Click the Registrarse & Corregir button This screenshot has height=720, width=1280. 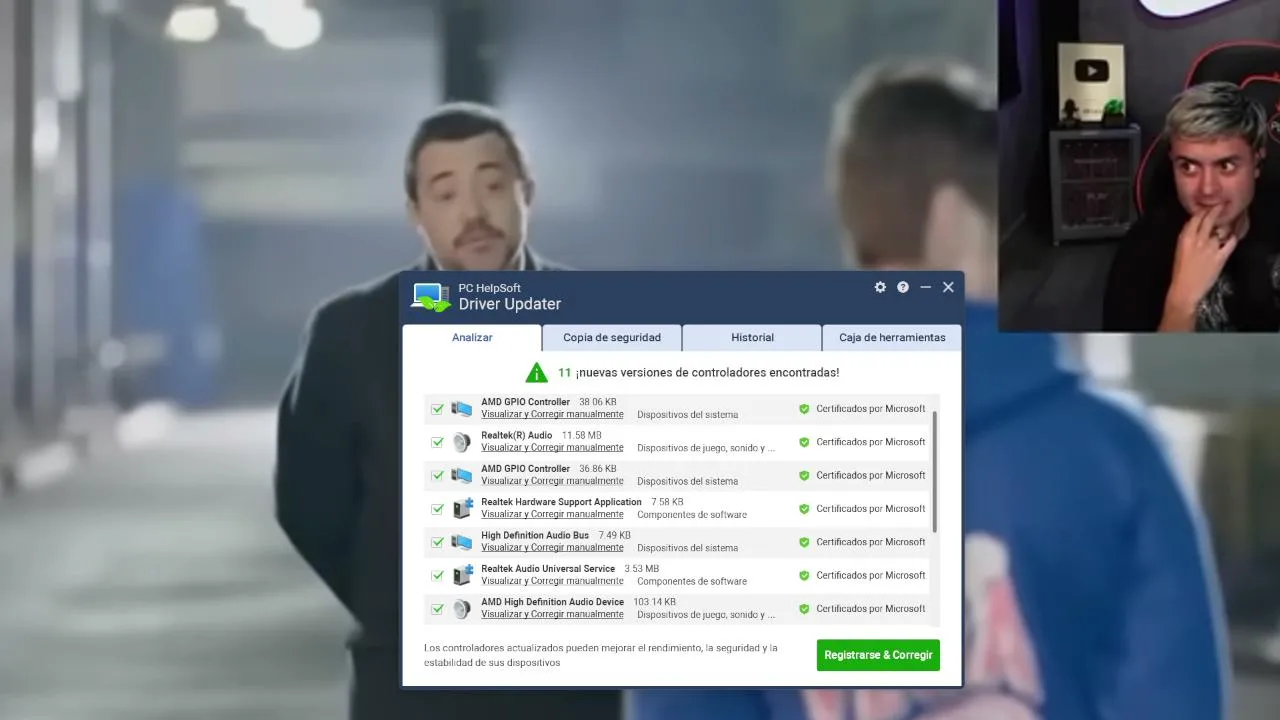click(878, 655)
